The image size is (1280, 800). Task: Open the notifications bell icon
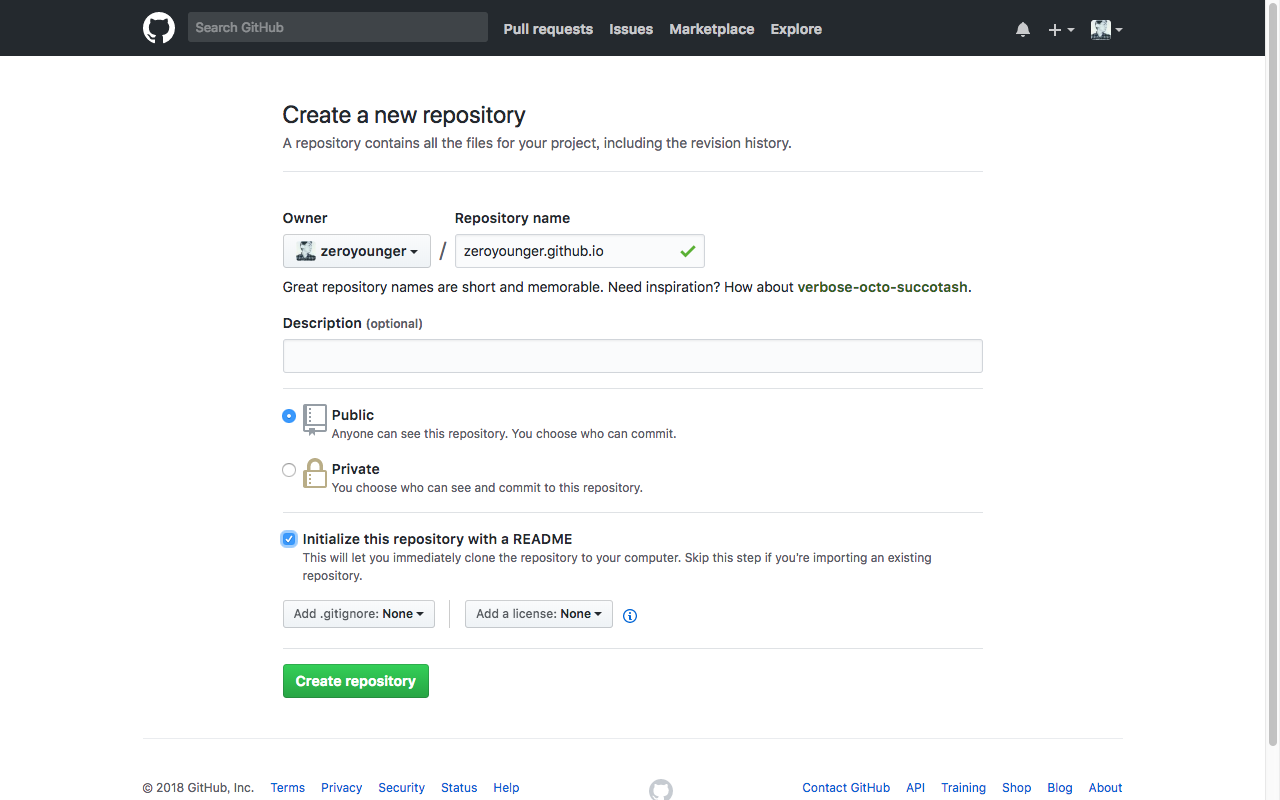[x=1023, y=29]
